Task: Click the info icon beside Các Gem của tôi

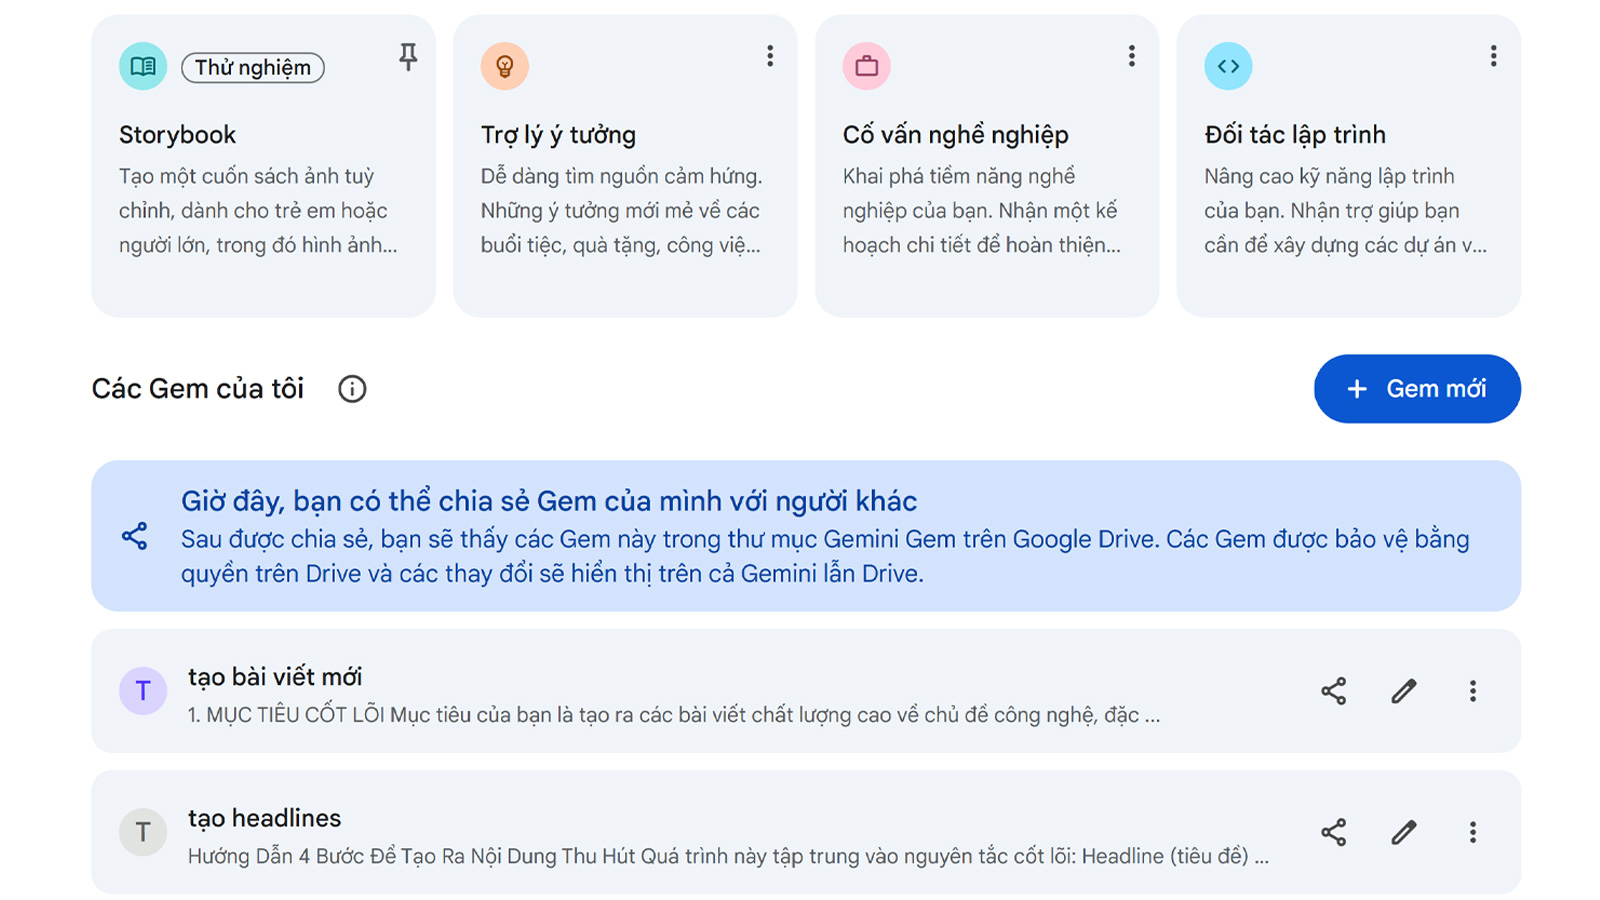Action: coord(352,389)
